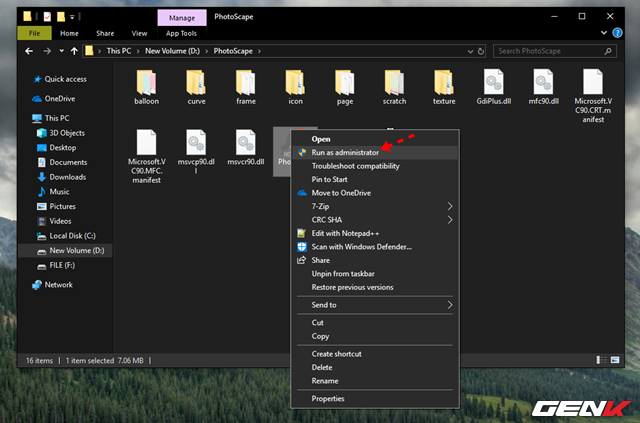The image size is (640, 423).
Task: Choose Restore previous versions
Action: [x=375, y=287]
